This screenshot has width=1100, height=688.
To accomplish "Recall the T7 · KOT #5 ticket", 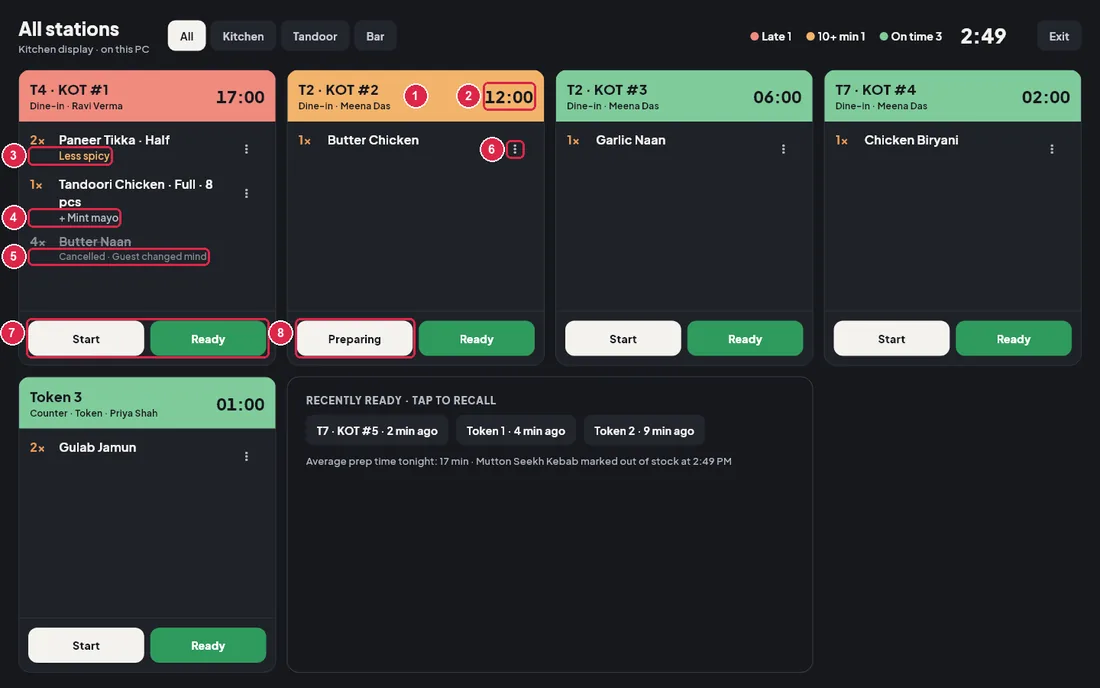I will tap(377, 431).
